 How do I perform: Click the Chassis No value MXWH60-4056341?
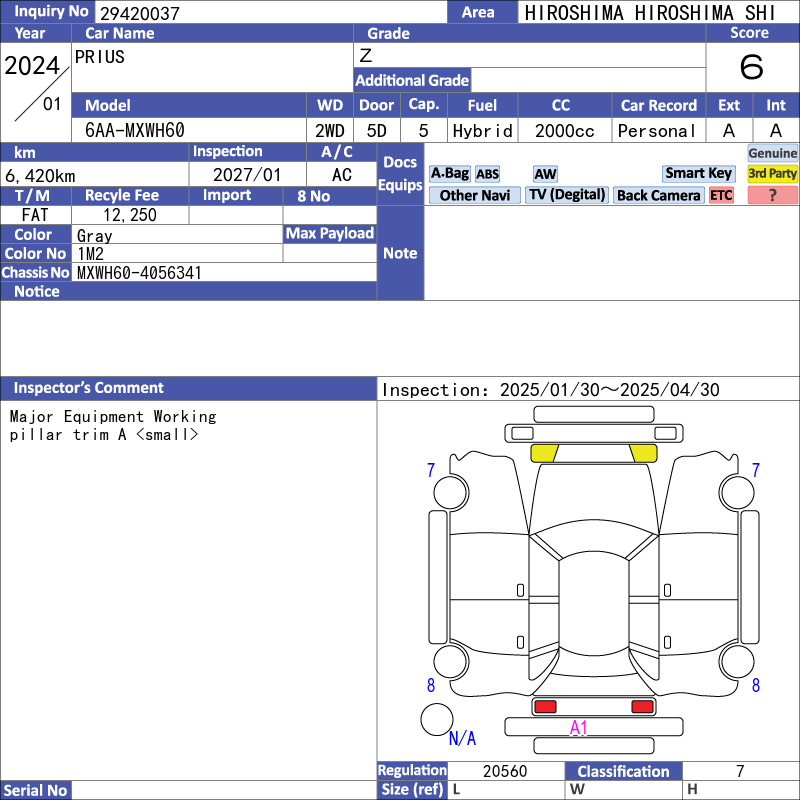tap(139, 272)
